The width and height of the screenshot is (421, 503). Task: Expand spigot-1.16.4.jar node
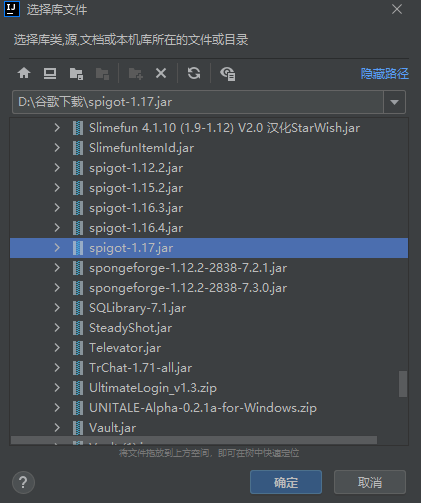(57, 228)
